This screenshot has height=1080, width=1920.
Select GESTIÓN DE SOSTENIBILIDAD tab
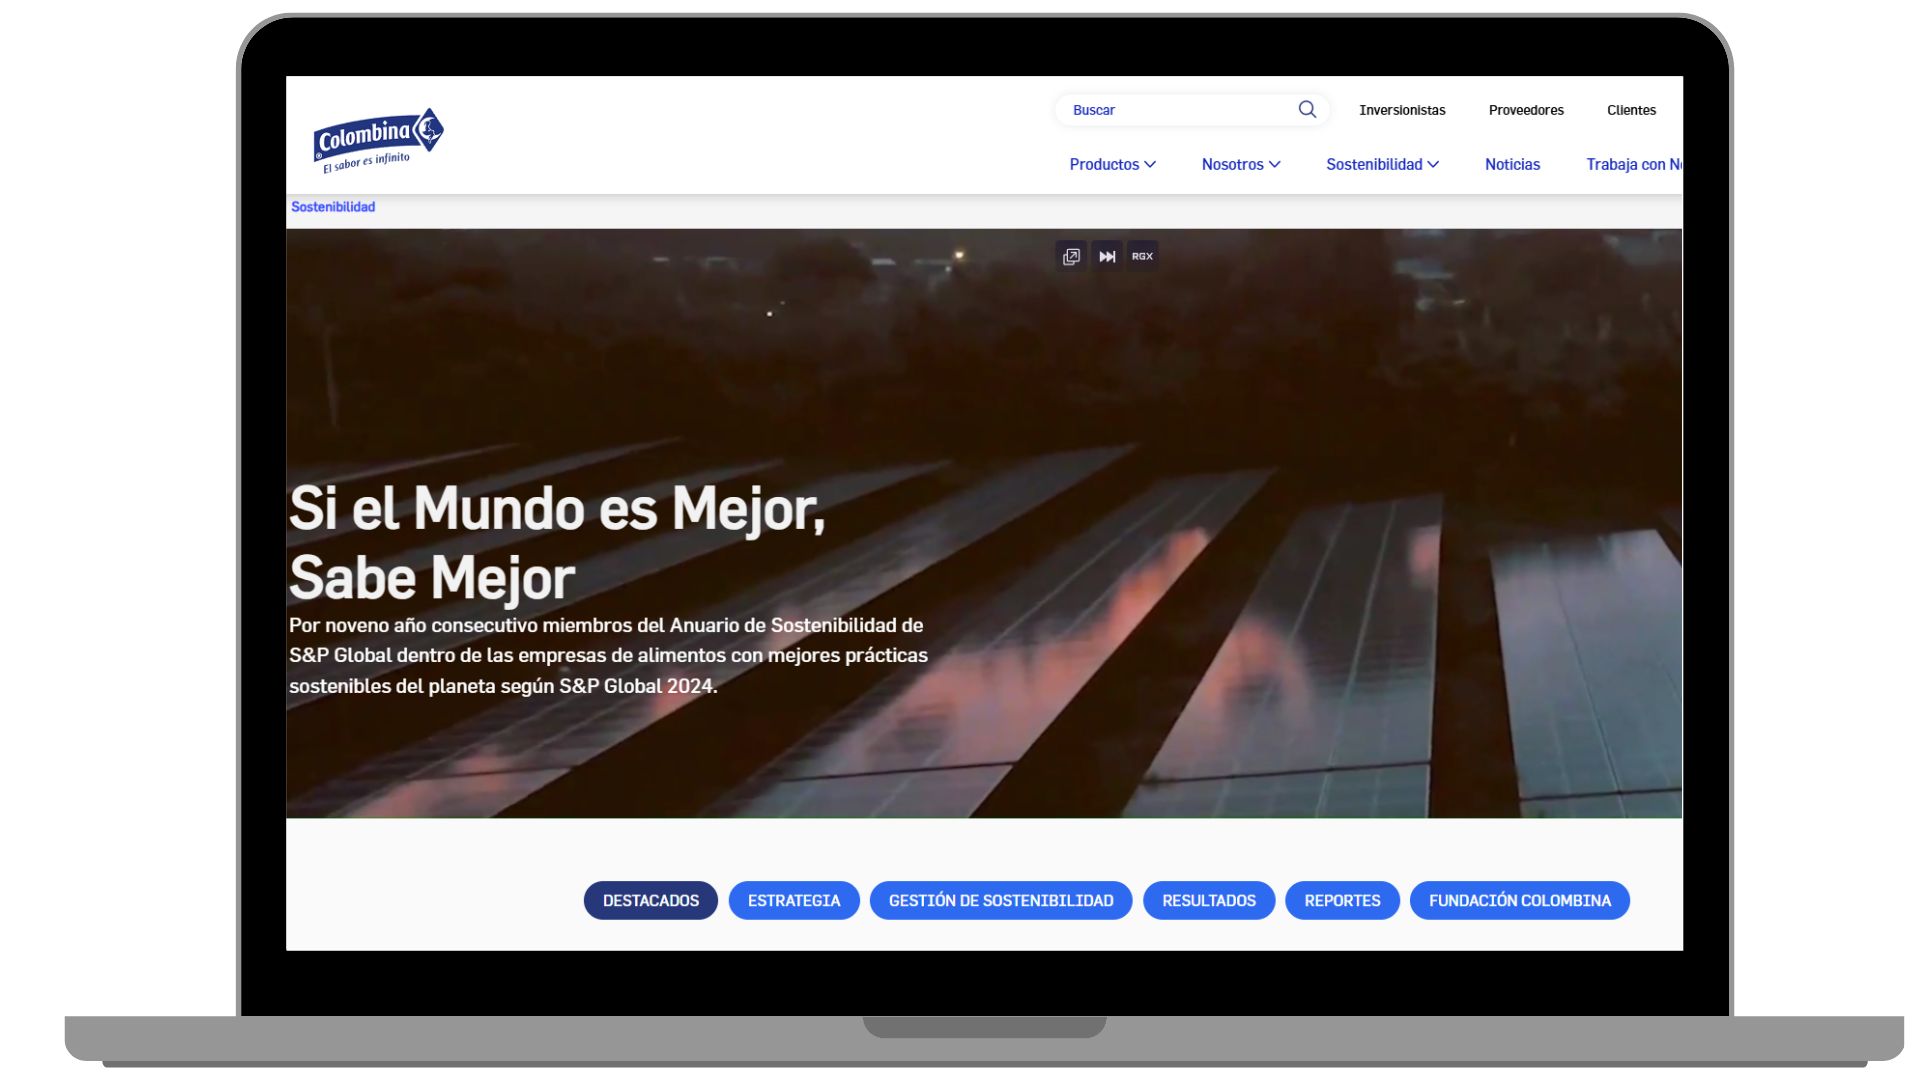[x=1001, y=901]
